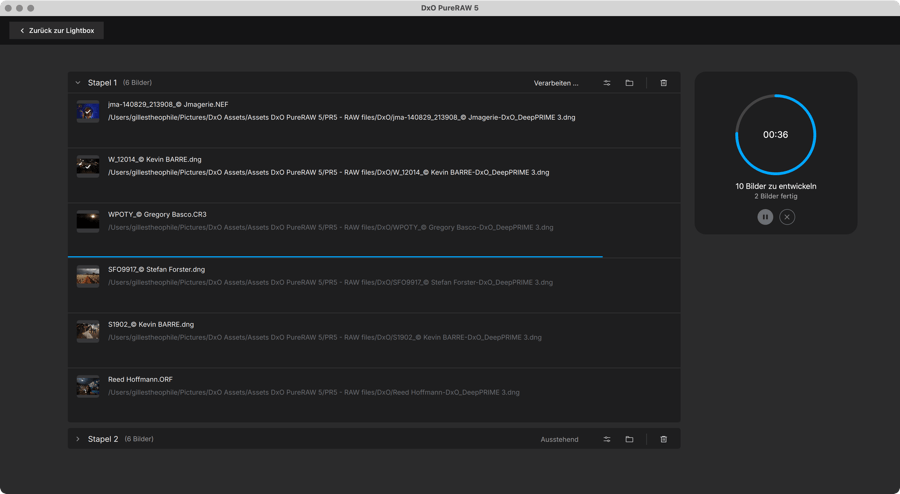The width and height of the screenshot is (900, 494).
Task: Click the Stapel 2 title
Action: click(x=103, y=439)
